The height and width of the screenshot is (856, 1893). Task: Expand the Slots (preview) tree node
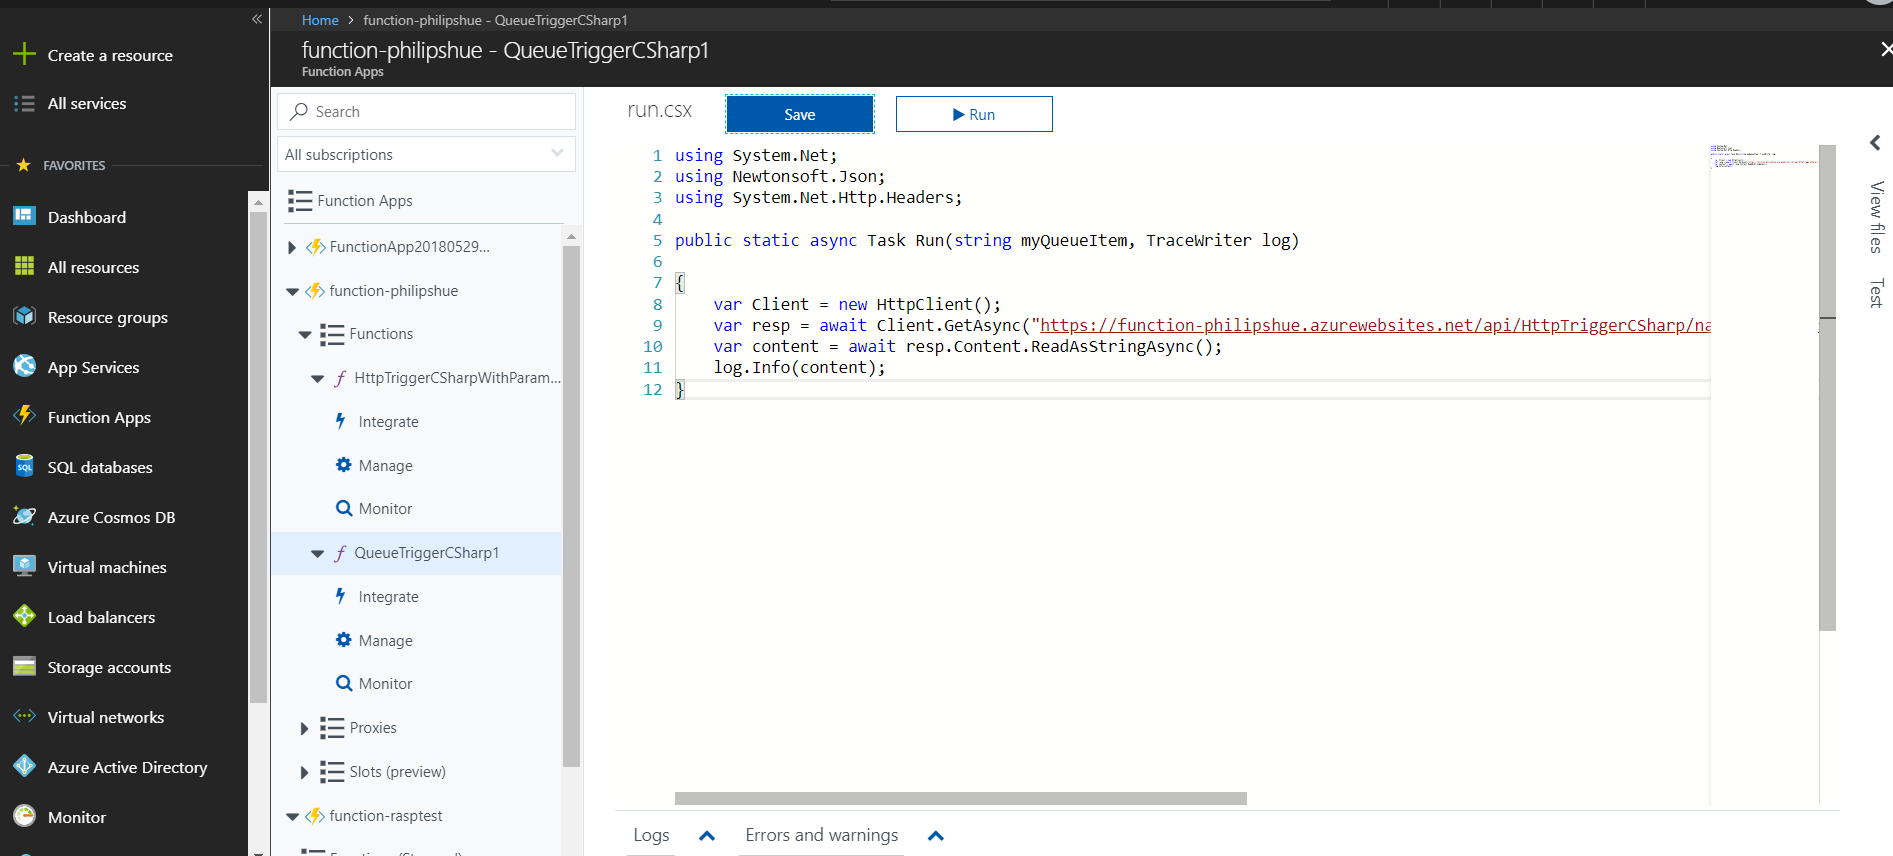click(305, 772)
